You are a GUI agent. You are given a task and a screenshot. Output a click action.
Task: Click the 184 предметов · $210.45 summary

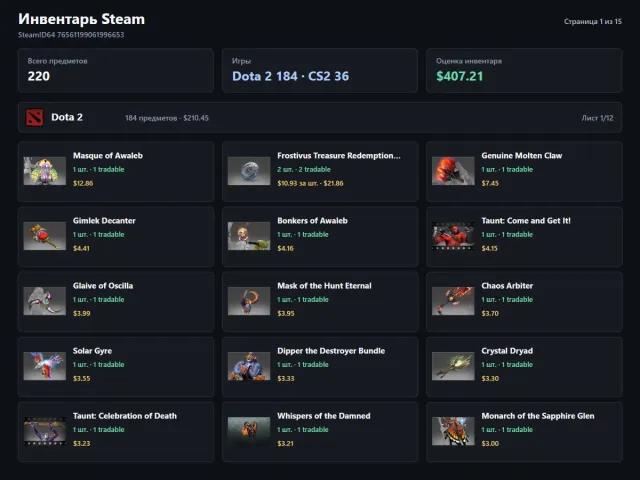tap(167, 118)
